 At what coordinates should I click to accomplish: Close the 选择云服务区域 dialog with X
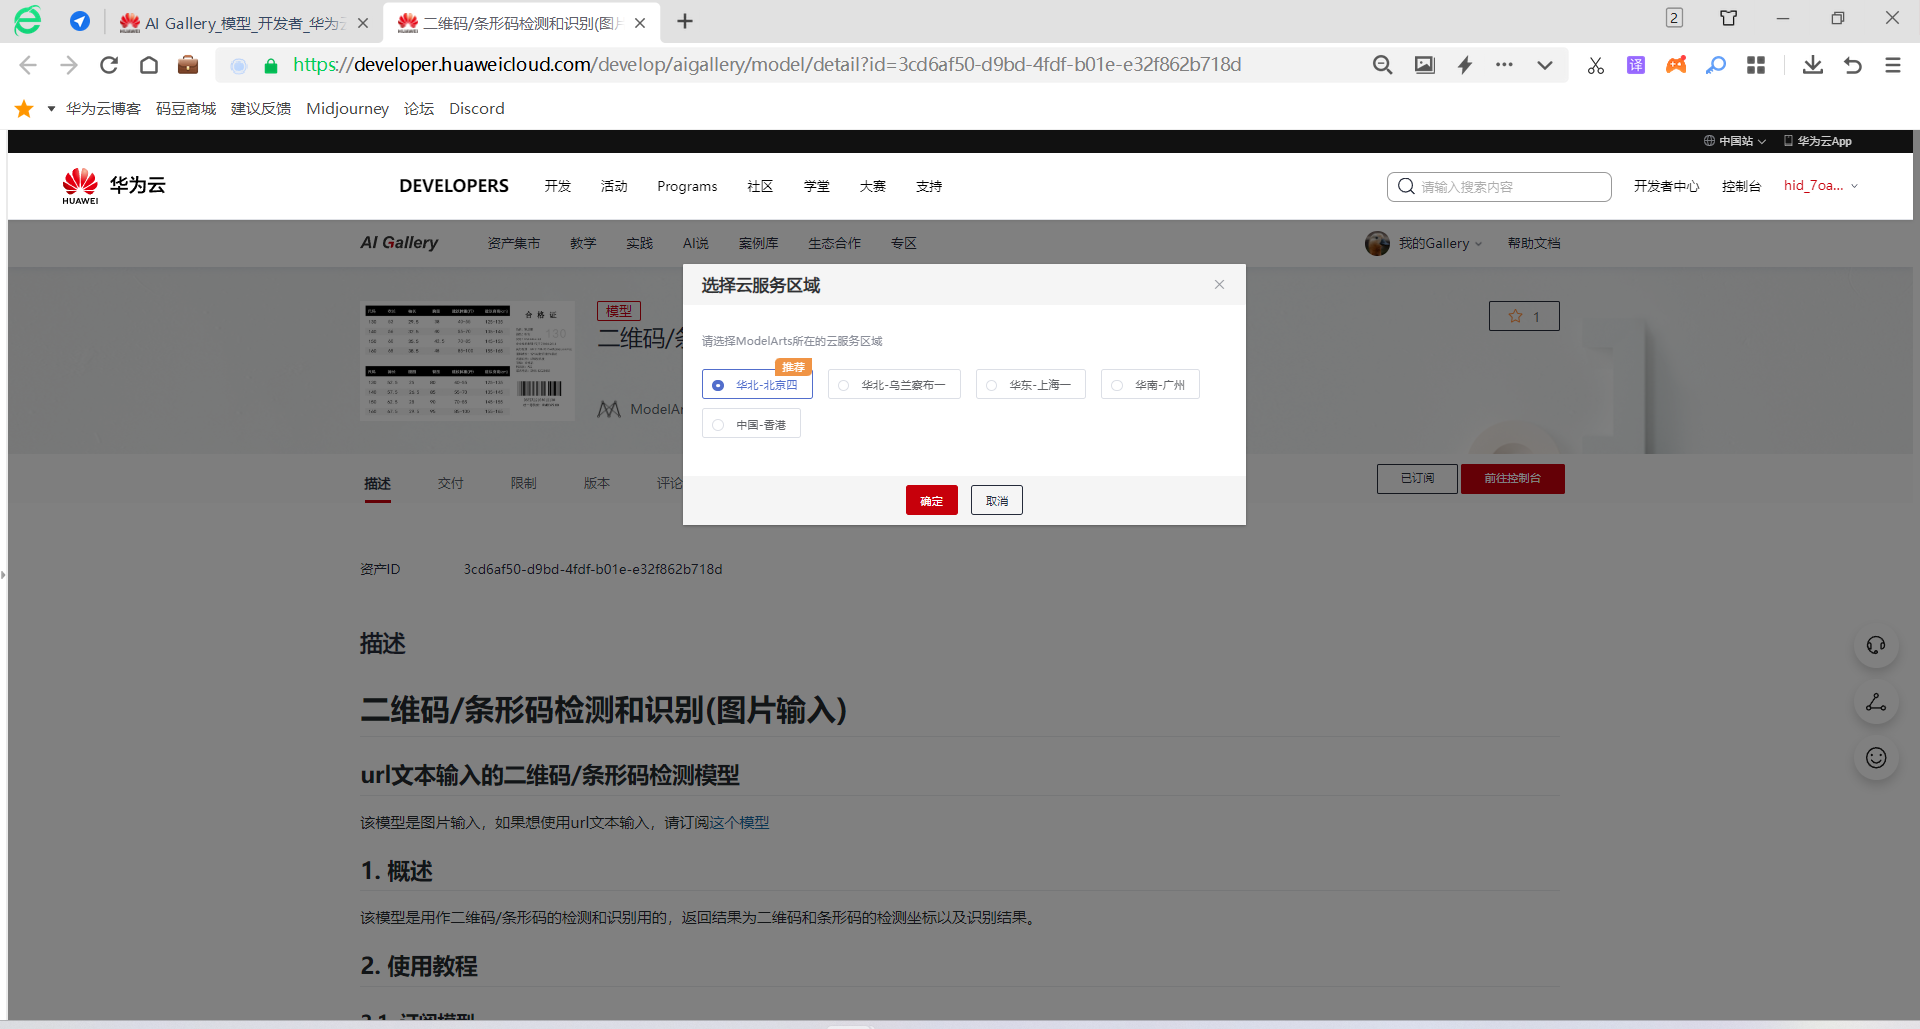(x=1219, y=285)
